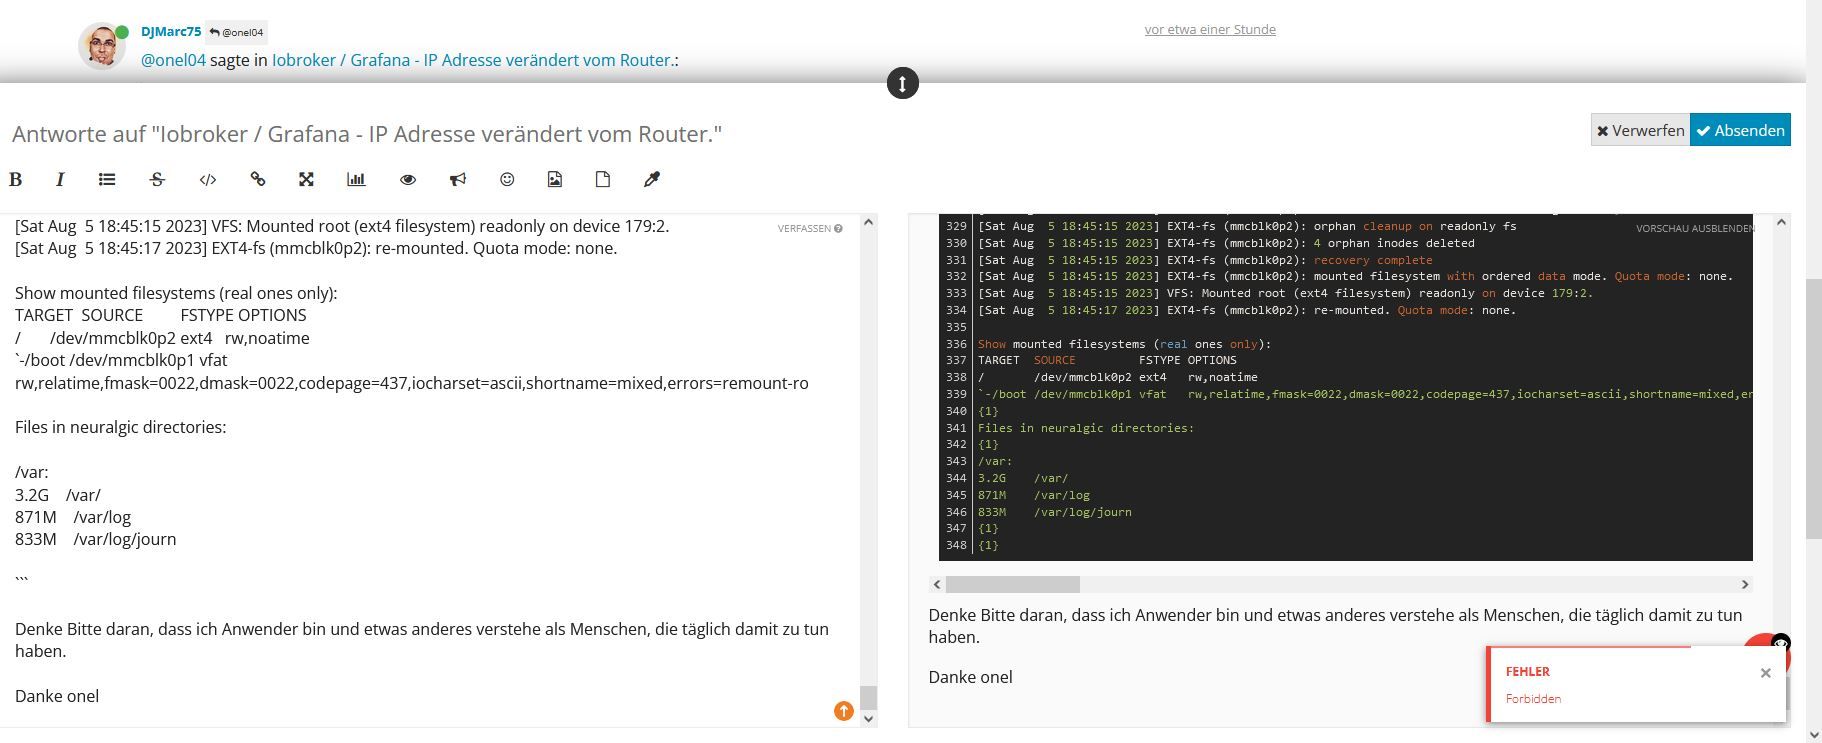Open the text color eyedropper tool
The image size is (1822, 743).
652,180
